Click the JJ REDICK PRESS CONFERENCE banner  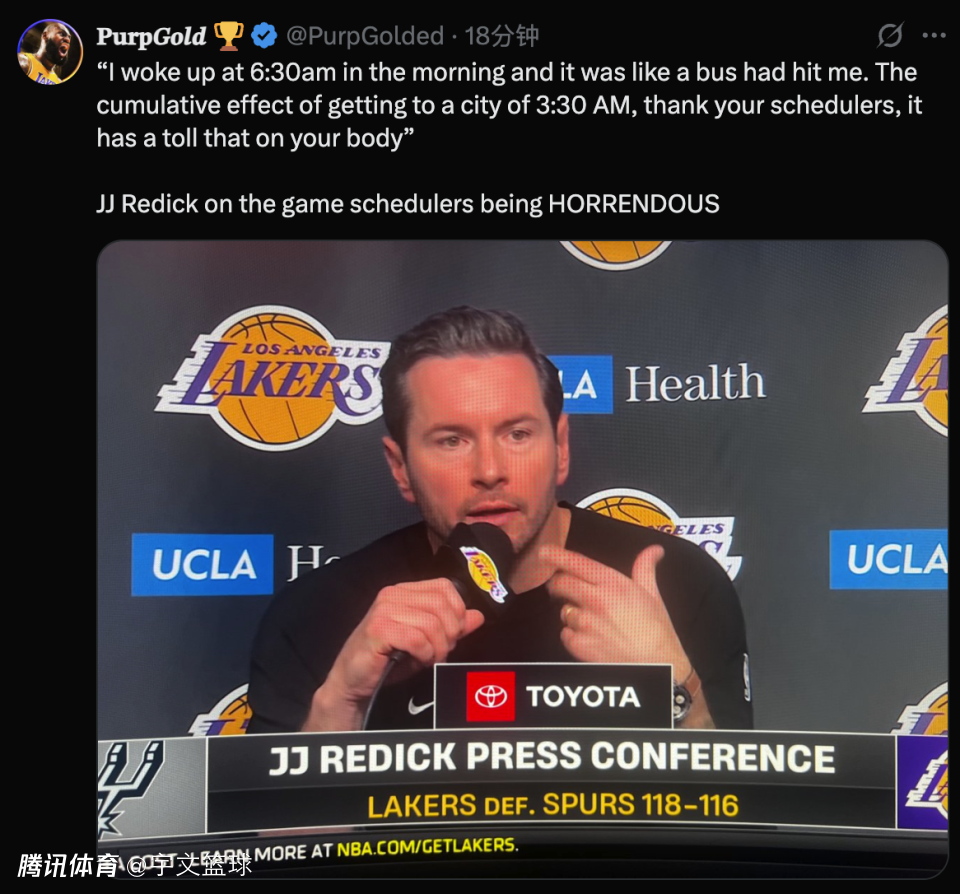pyautogui.click(x=552, y=758)
